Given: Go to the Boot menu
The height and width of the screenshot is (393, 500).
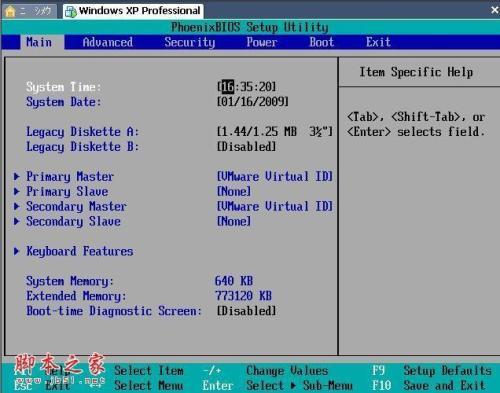Looking at the screenshot, I should coord(322,42).
